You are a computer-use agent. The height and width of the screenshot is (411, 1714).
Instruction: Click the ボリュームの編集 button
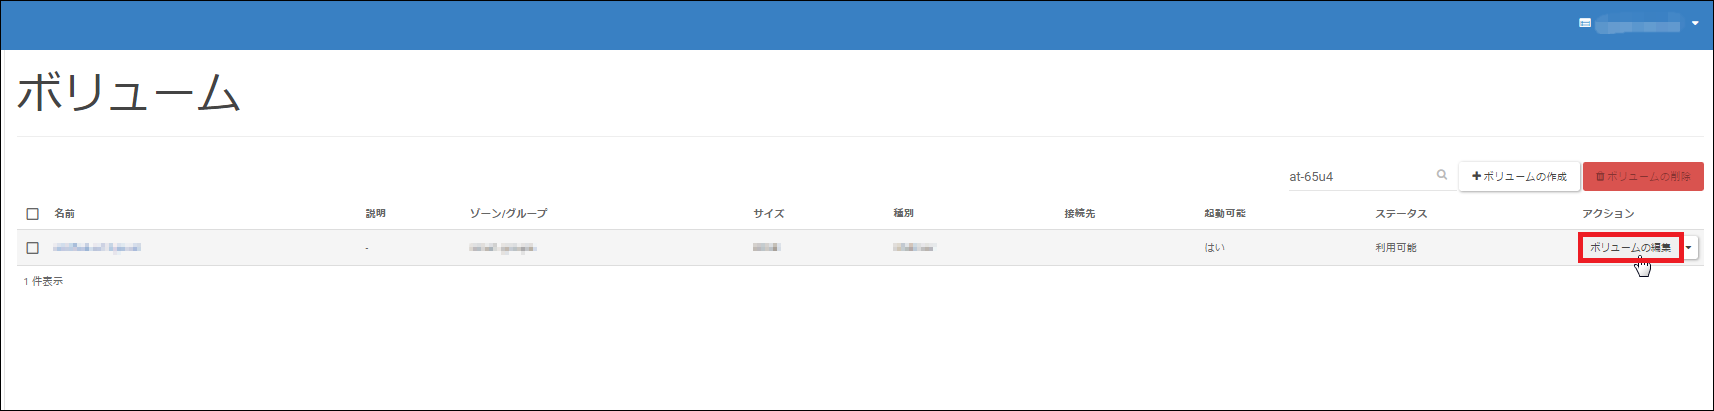[x=1630, y=247]
